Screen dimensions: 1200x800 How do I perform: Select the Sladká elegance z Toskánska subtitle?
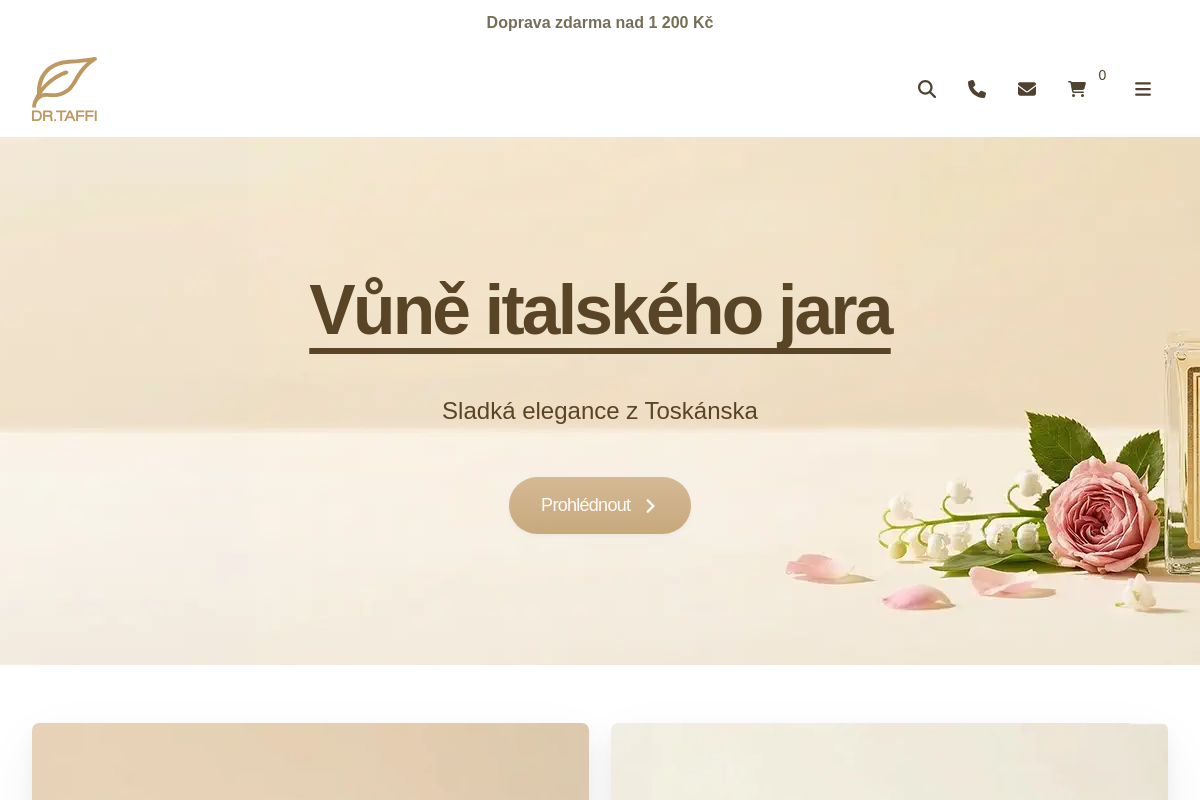coord(600,411)
